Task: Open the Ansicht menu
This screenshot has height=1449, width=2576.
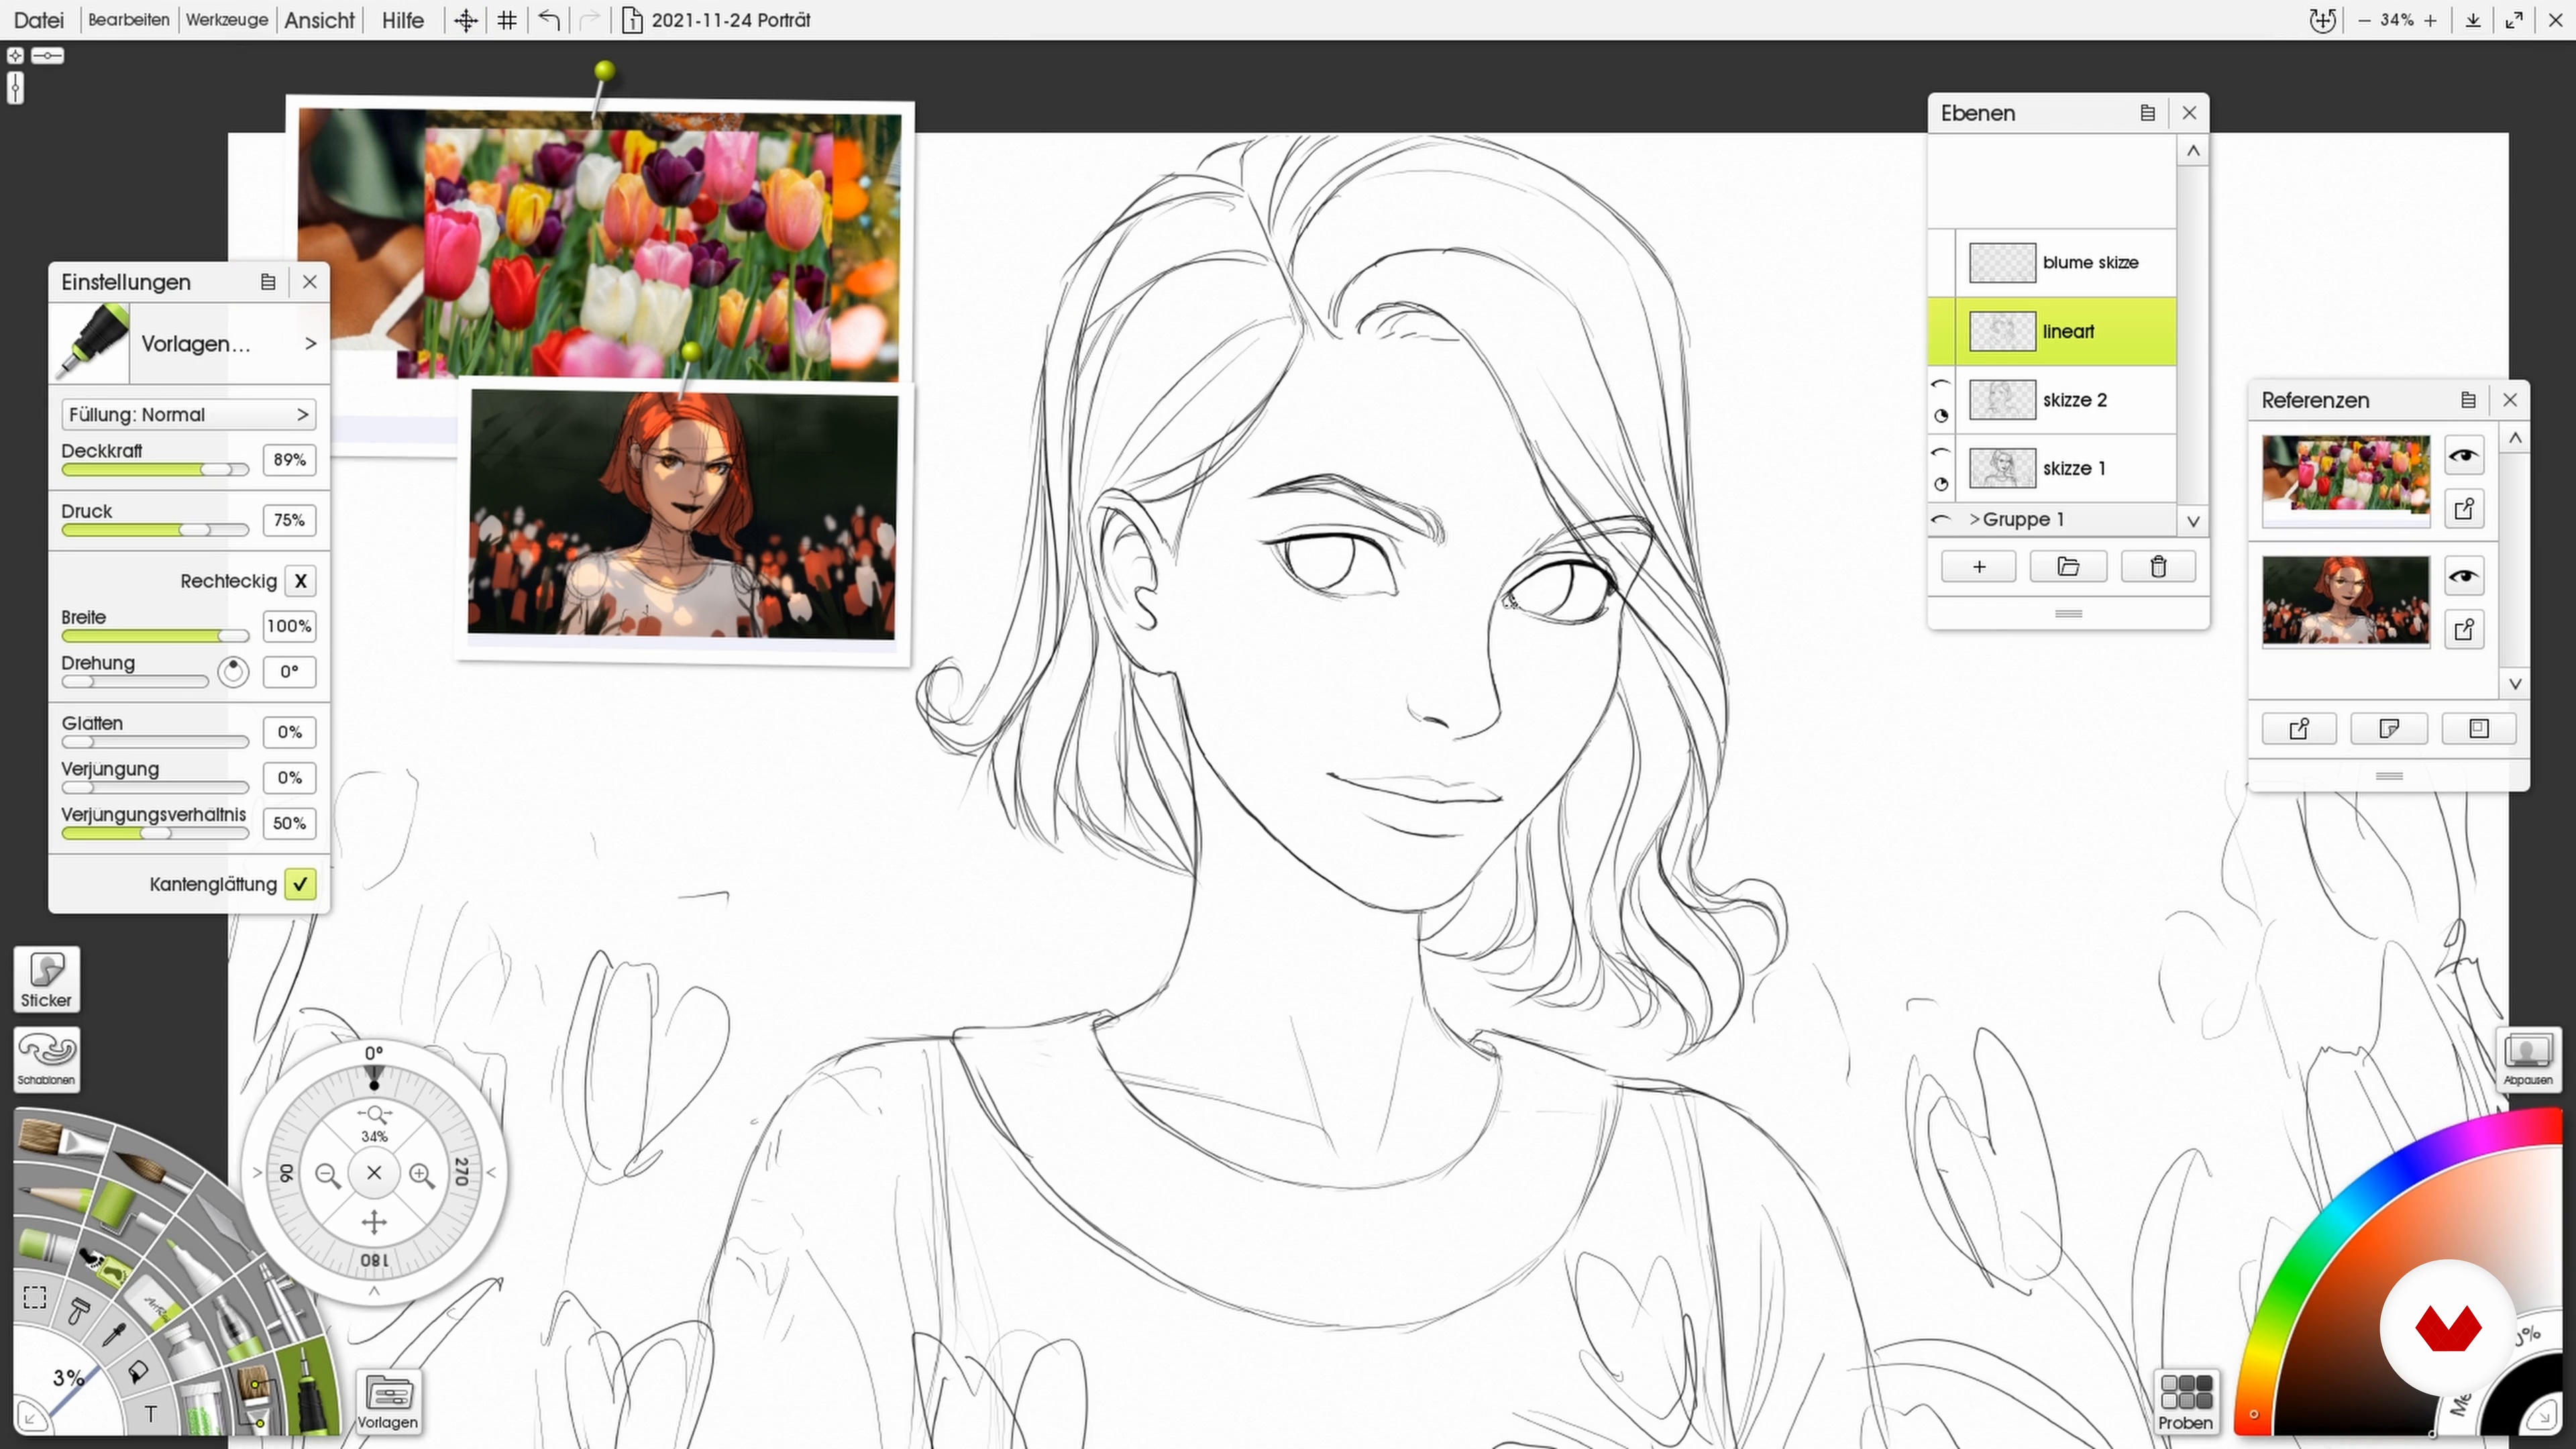Action: (x=319, y=20)
